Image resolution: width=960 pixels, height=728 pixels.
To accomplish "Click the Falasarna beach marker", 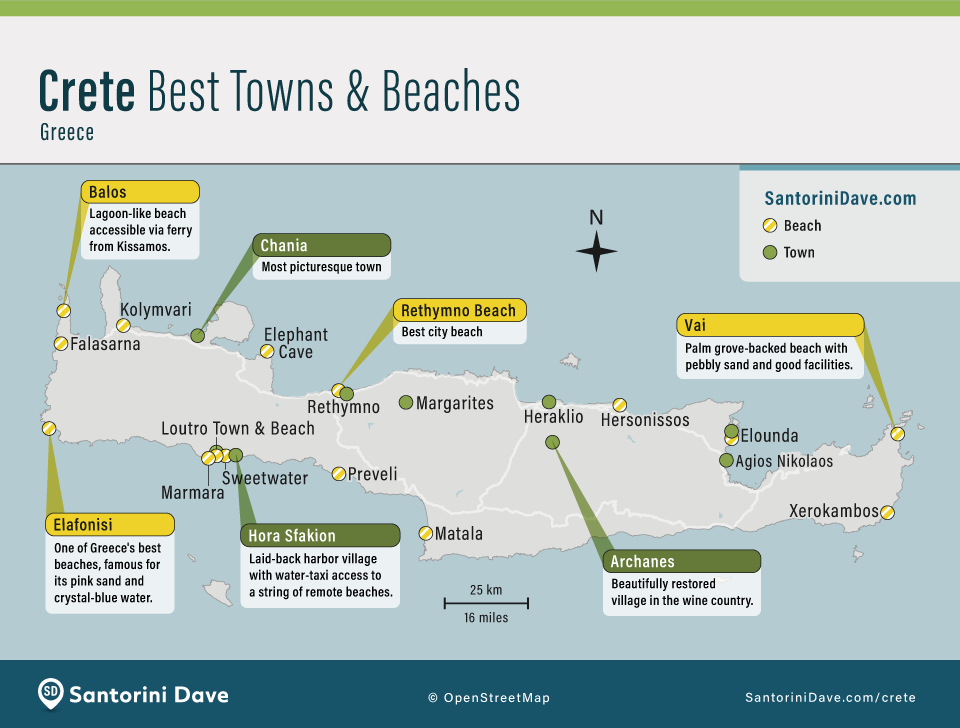I will pyautogui.click(x=59, y=345).
